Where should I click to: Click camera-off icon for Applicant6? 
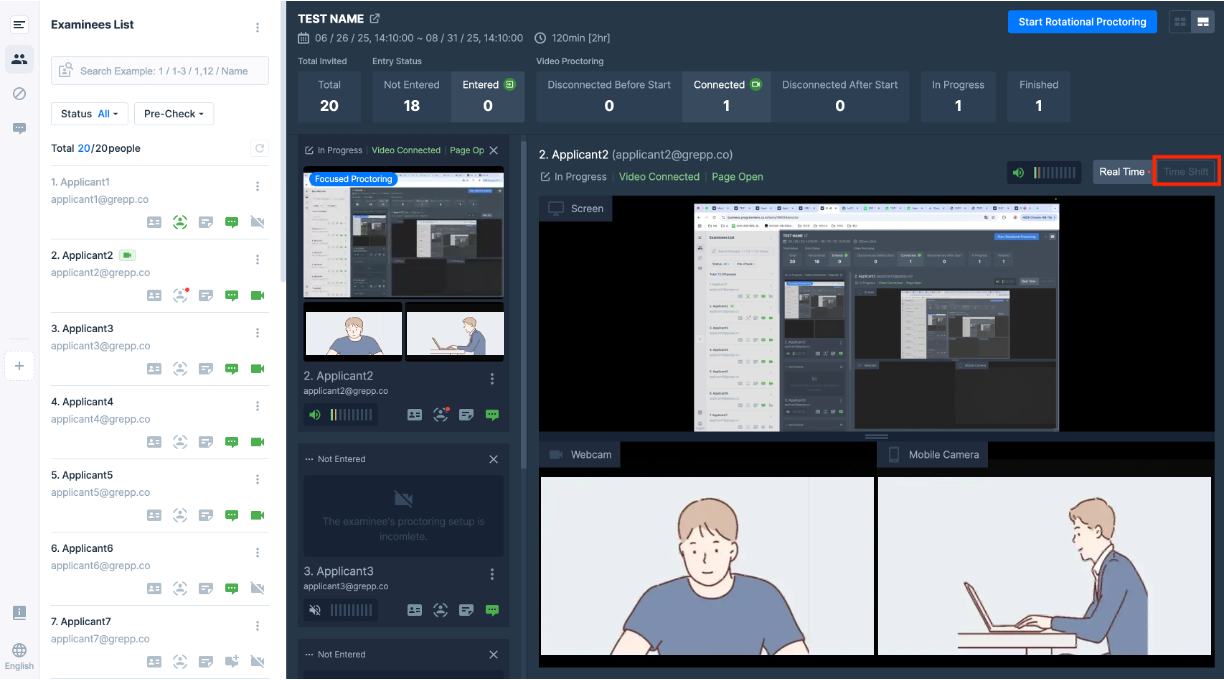coord(257,588)
